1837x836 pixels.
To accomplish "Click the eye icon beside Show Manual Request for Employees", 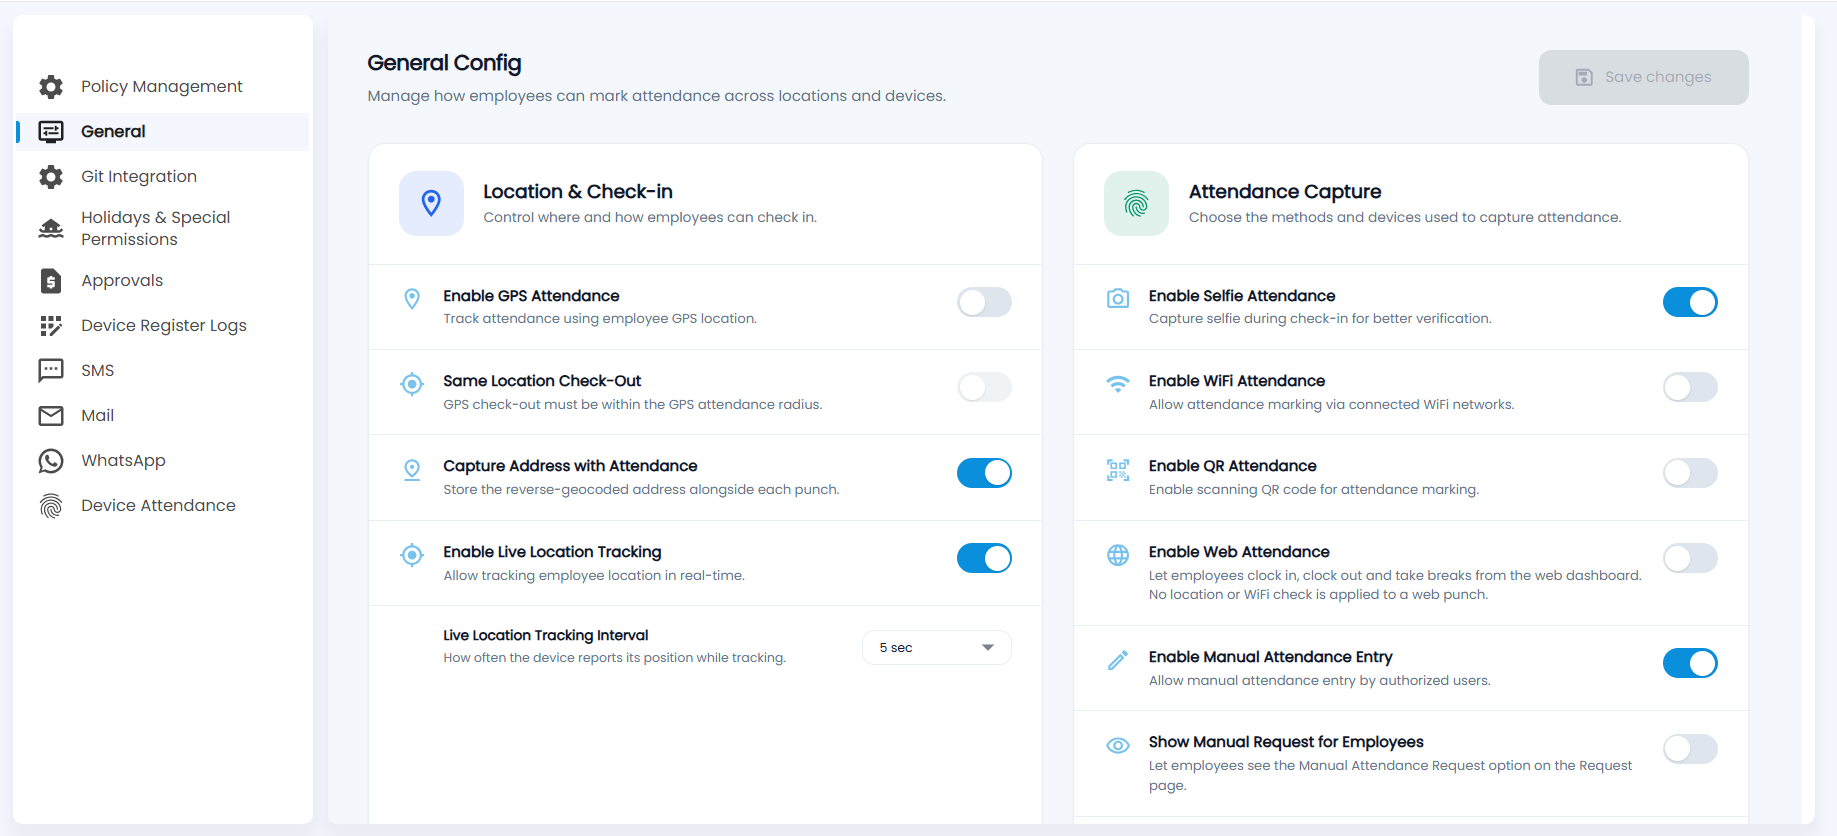I will pos(1118,746).
